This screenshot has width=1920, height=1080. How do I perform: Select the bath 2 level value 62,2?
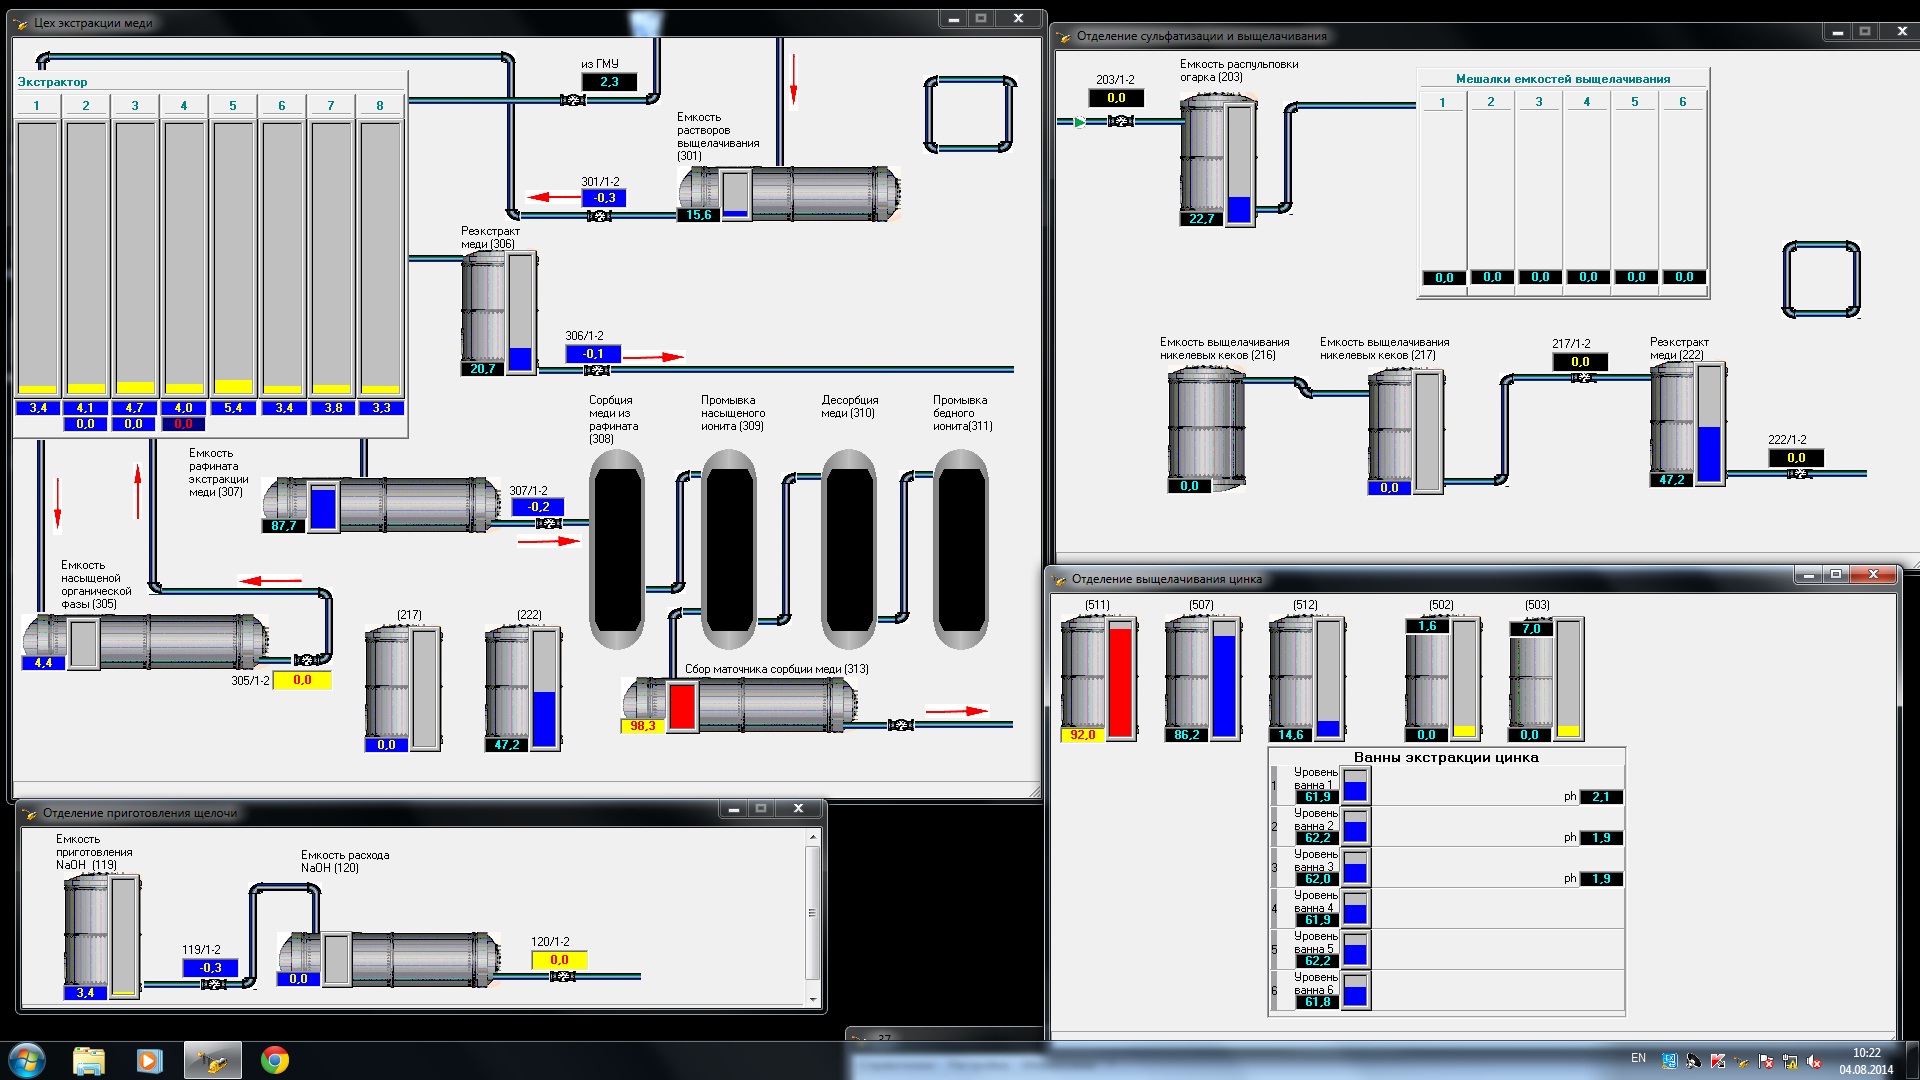1317,838
